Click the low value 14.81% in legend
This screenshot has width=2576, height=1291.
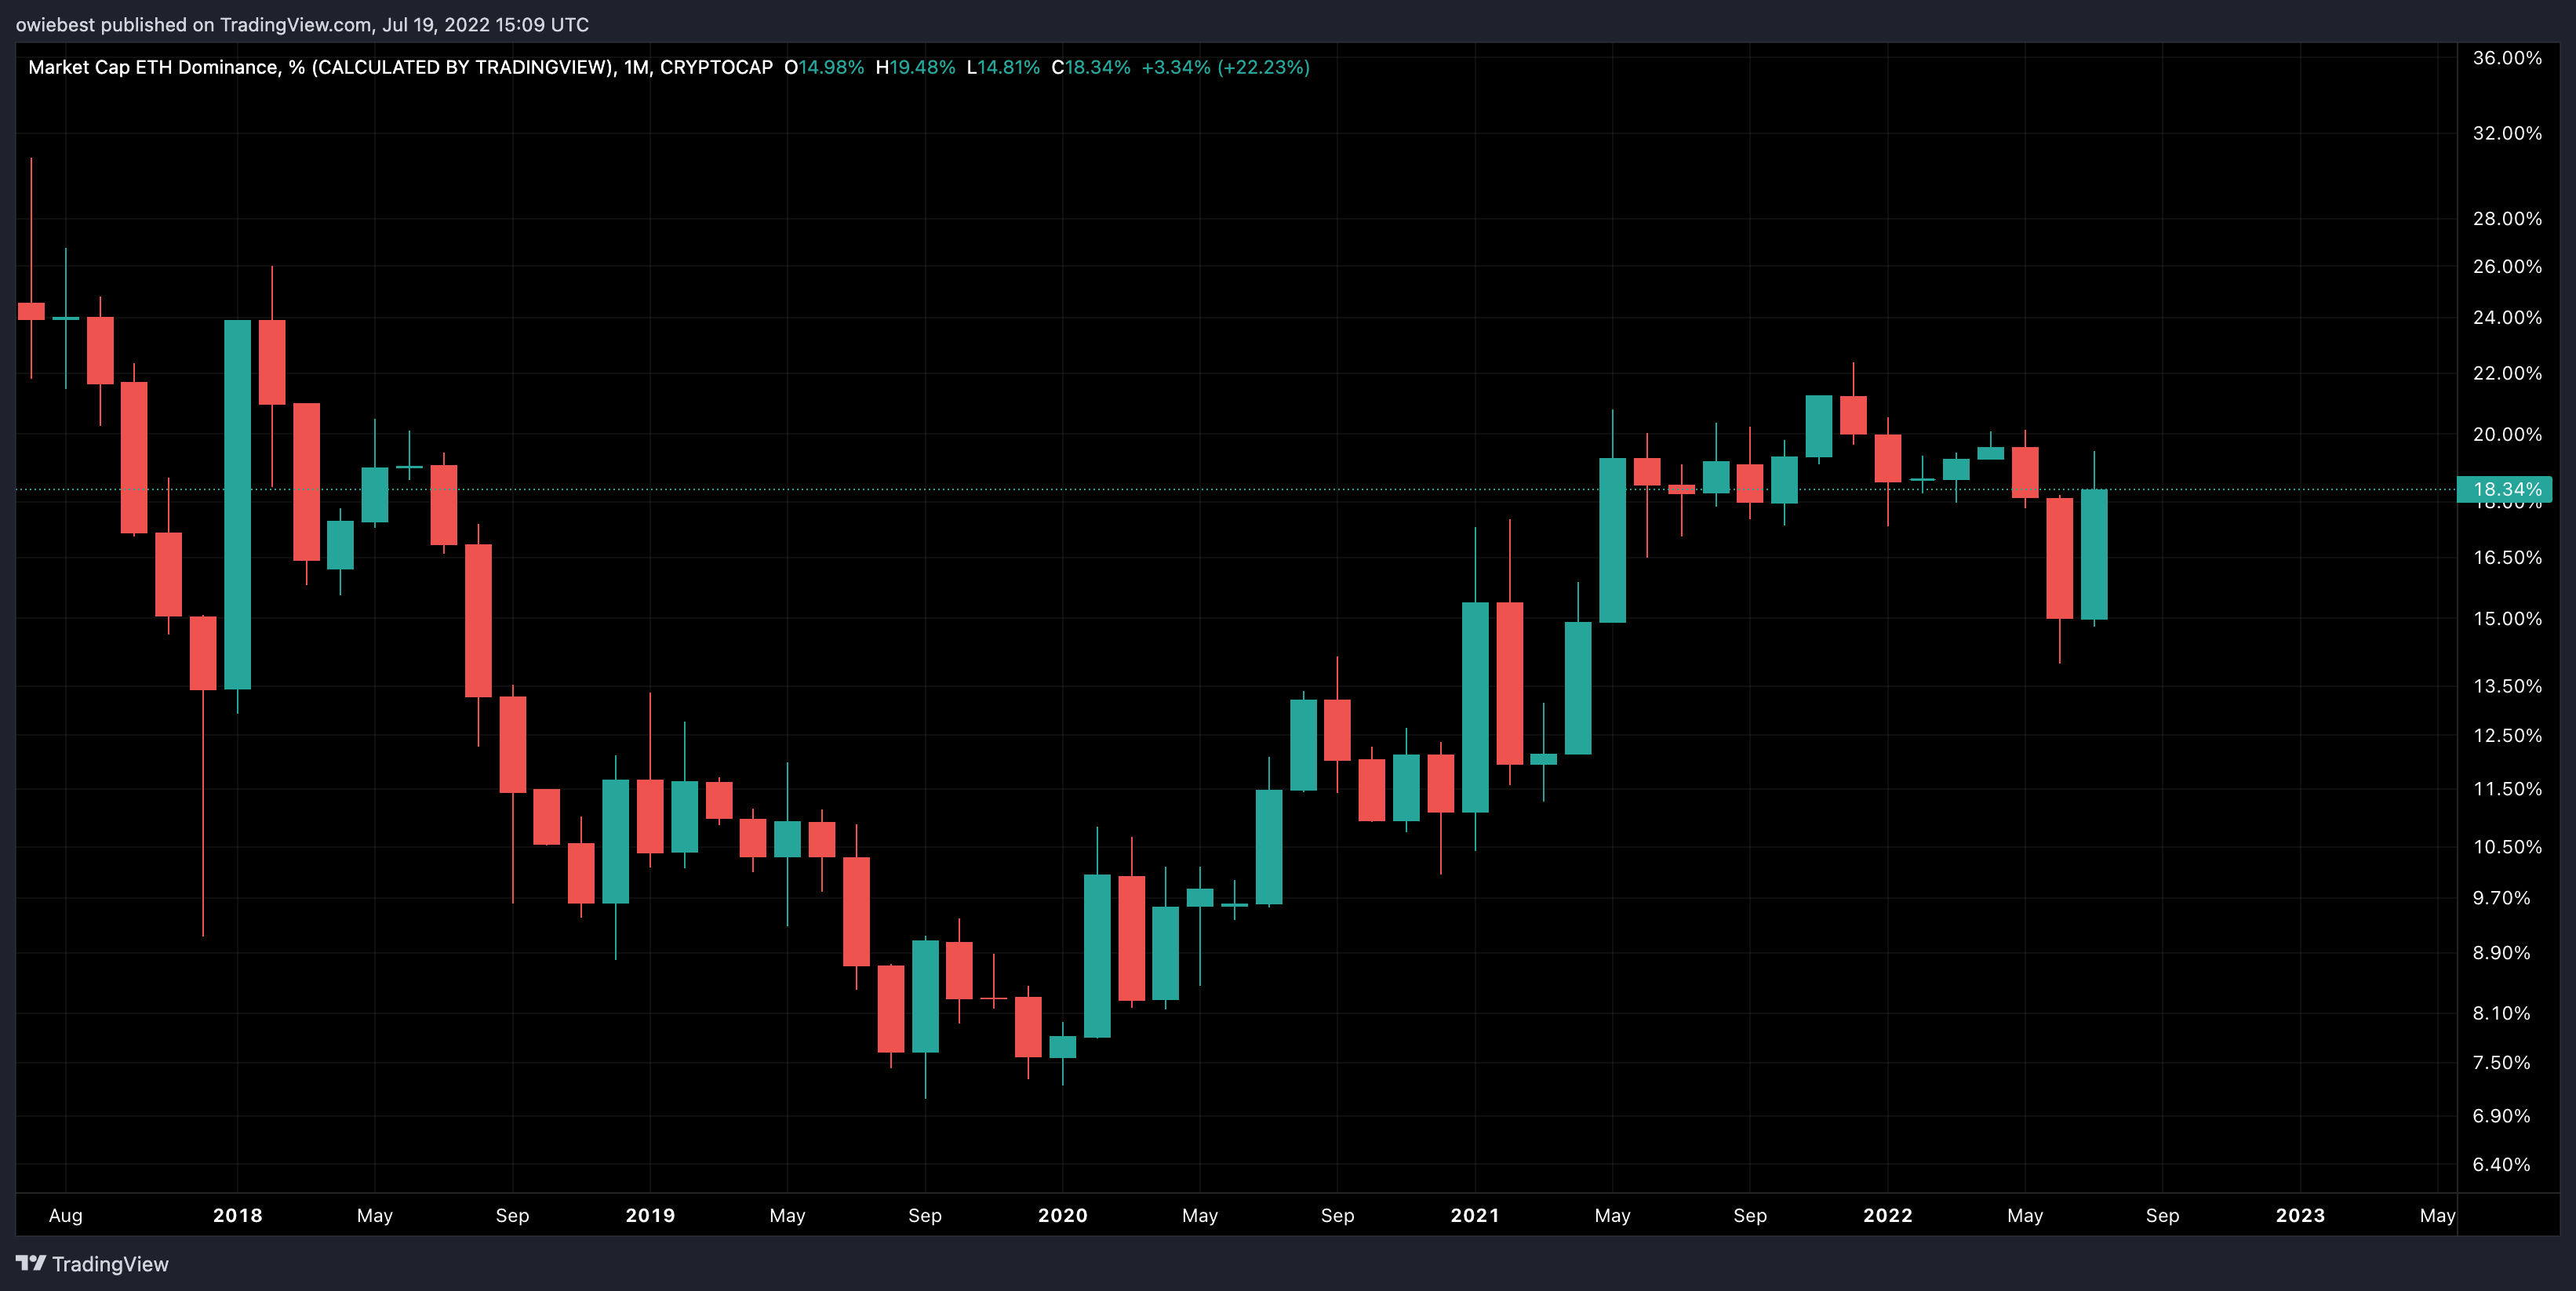pos(1008,67)
